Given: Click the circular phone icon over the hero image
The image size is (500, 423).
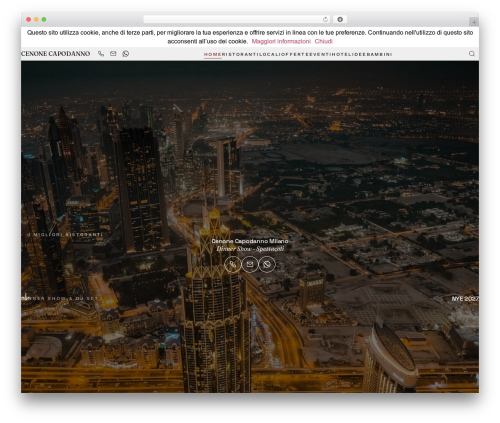Looking at the screenshot, I should pos(233,264).
